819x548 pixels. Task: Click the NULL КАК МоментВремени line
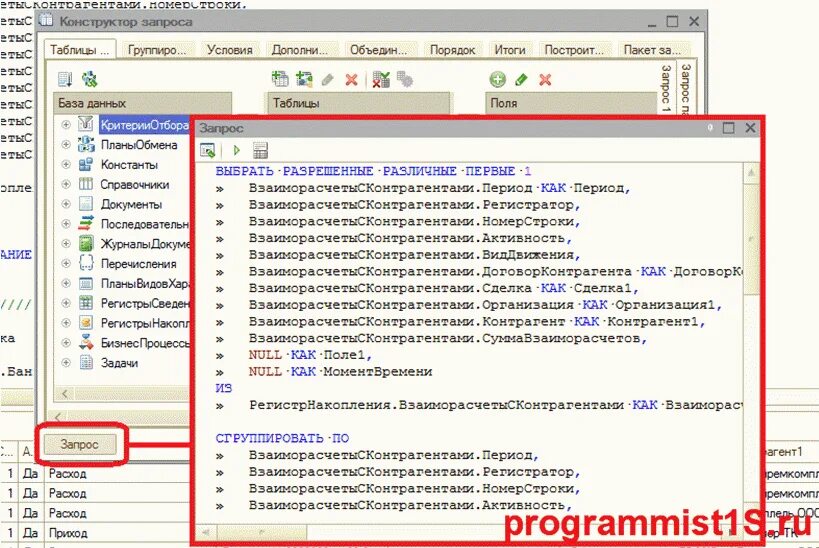(341, 372)
